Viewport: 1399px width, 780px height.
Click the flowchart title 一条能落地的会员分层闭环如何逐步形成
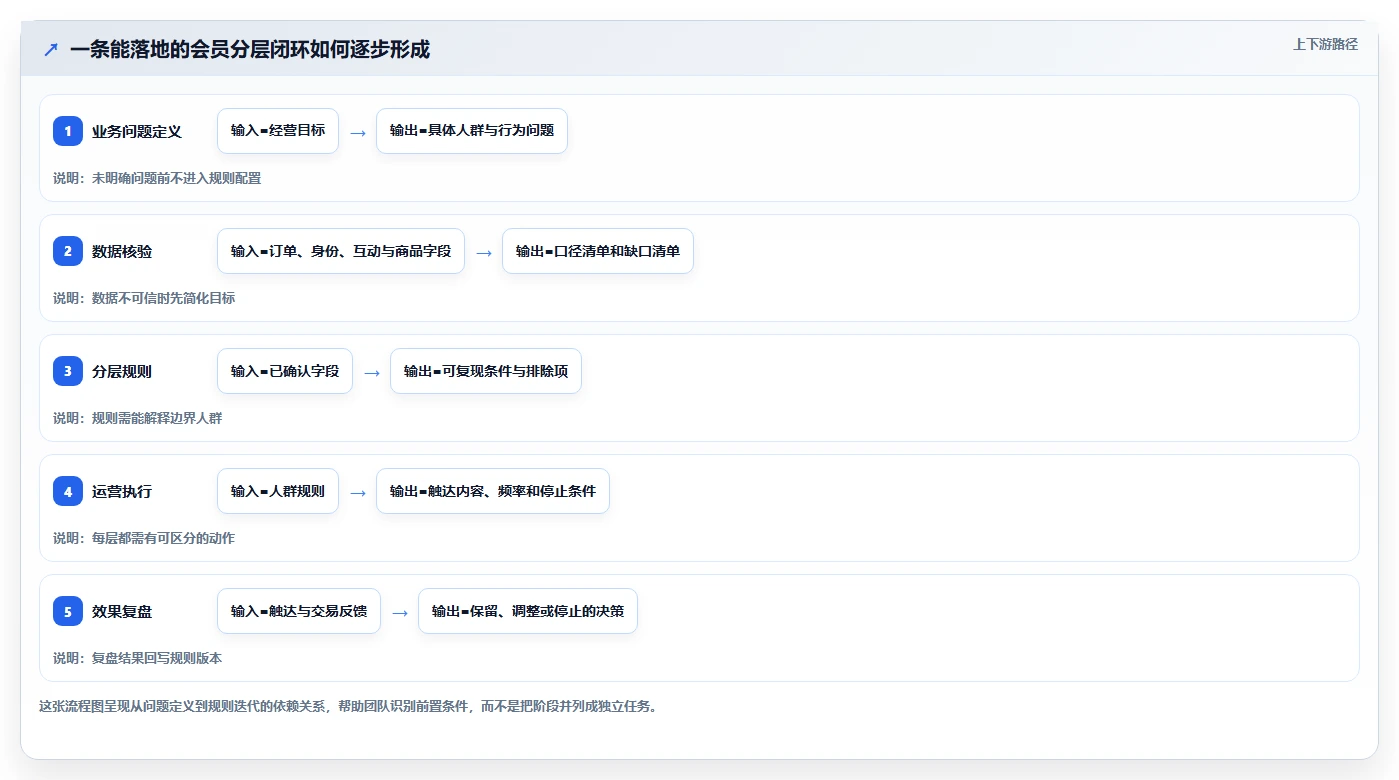coord(250,49)
